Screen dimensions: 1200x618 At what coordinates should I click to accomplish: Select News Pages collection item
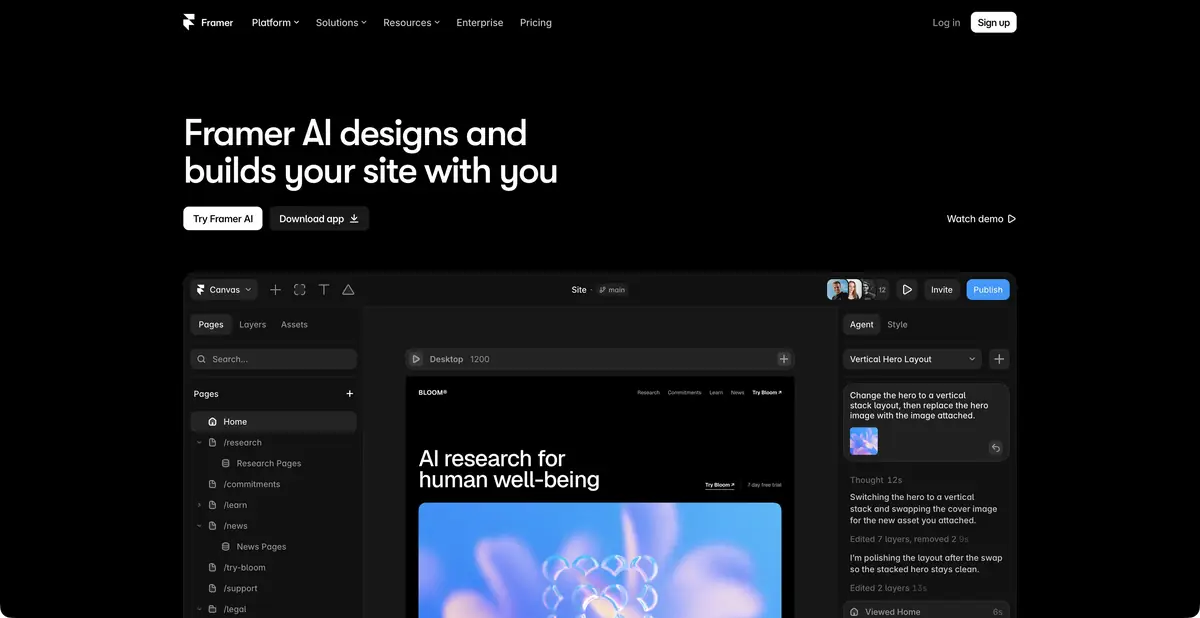tap(261, 548)
